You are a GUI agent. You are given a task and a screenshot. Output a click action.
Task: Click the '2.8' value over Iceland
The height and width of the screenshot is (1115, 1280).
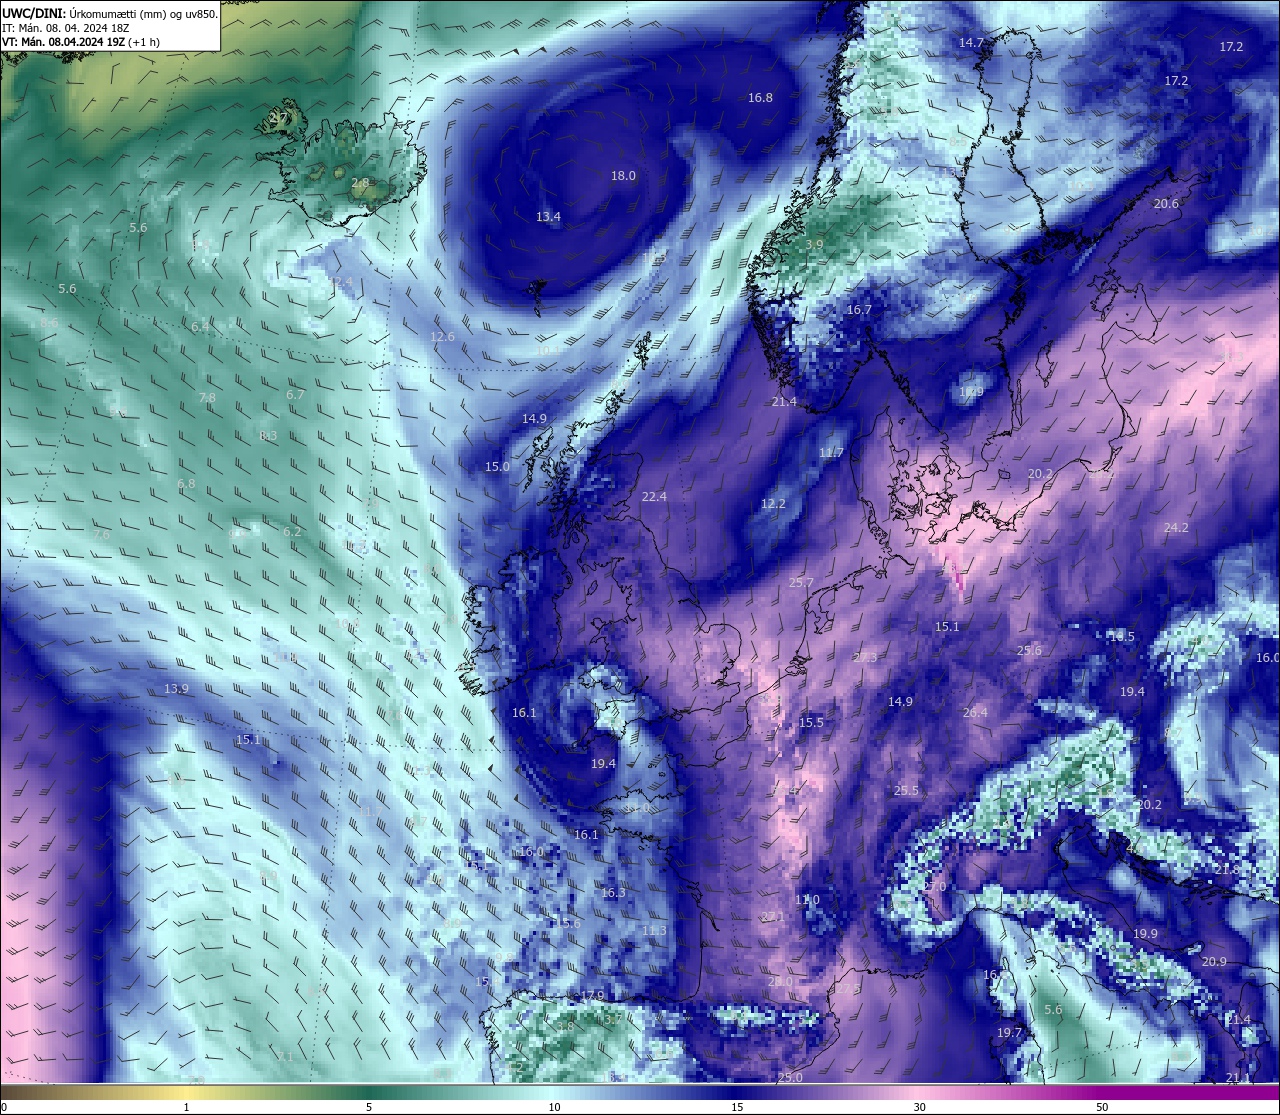tap(360, 182)
